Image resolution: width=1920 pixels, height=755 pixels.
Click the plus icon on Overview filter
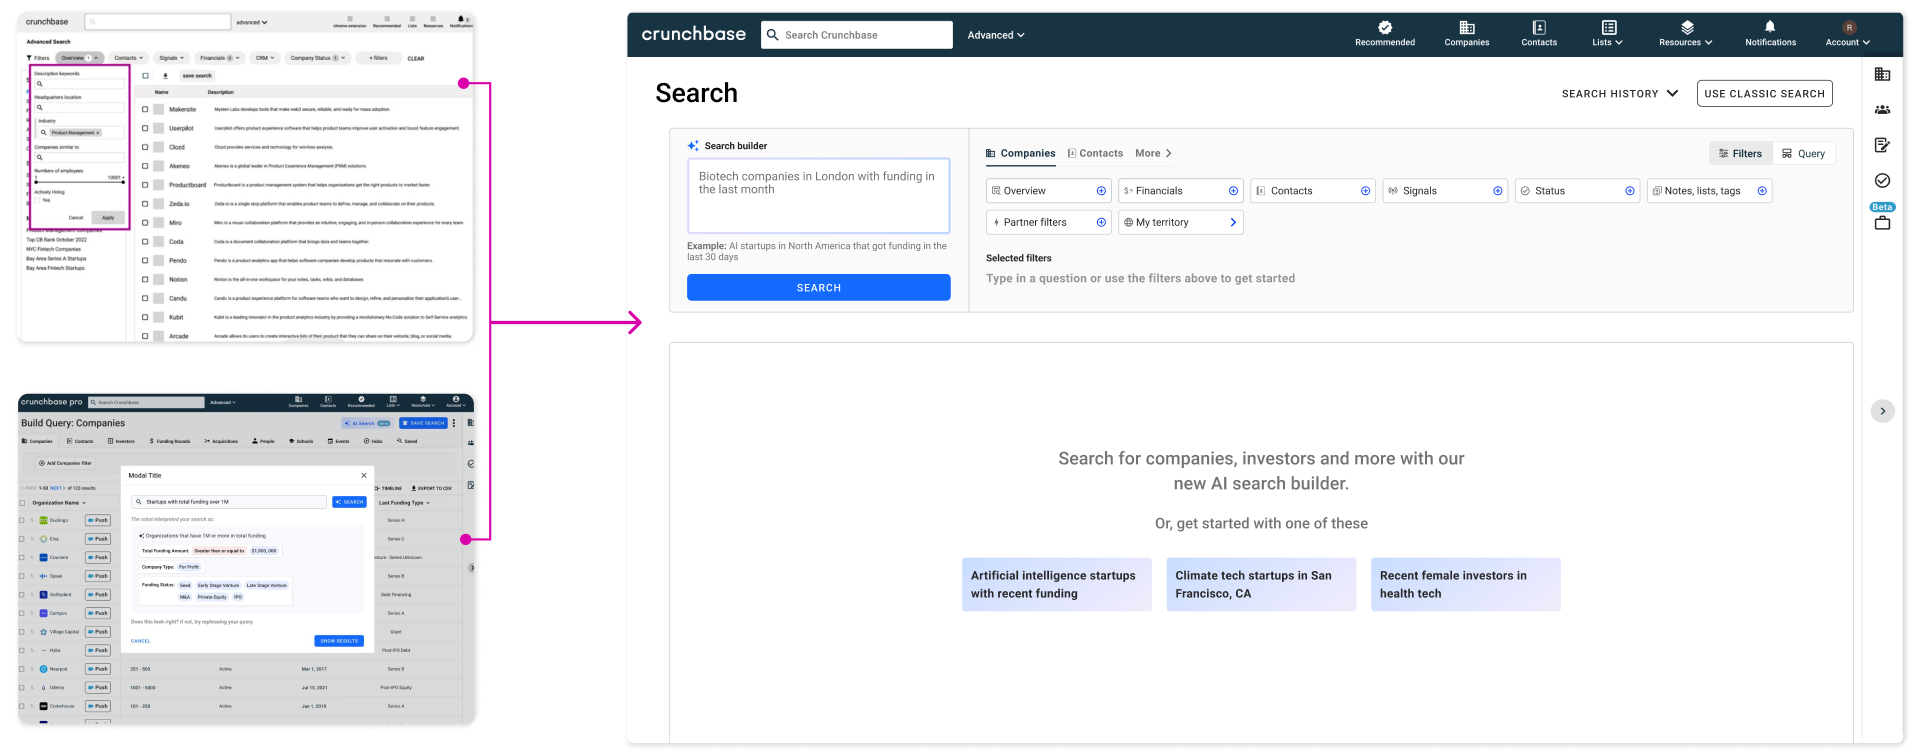(1101, 191)
